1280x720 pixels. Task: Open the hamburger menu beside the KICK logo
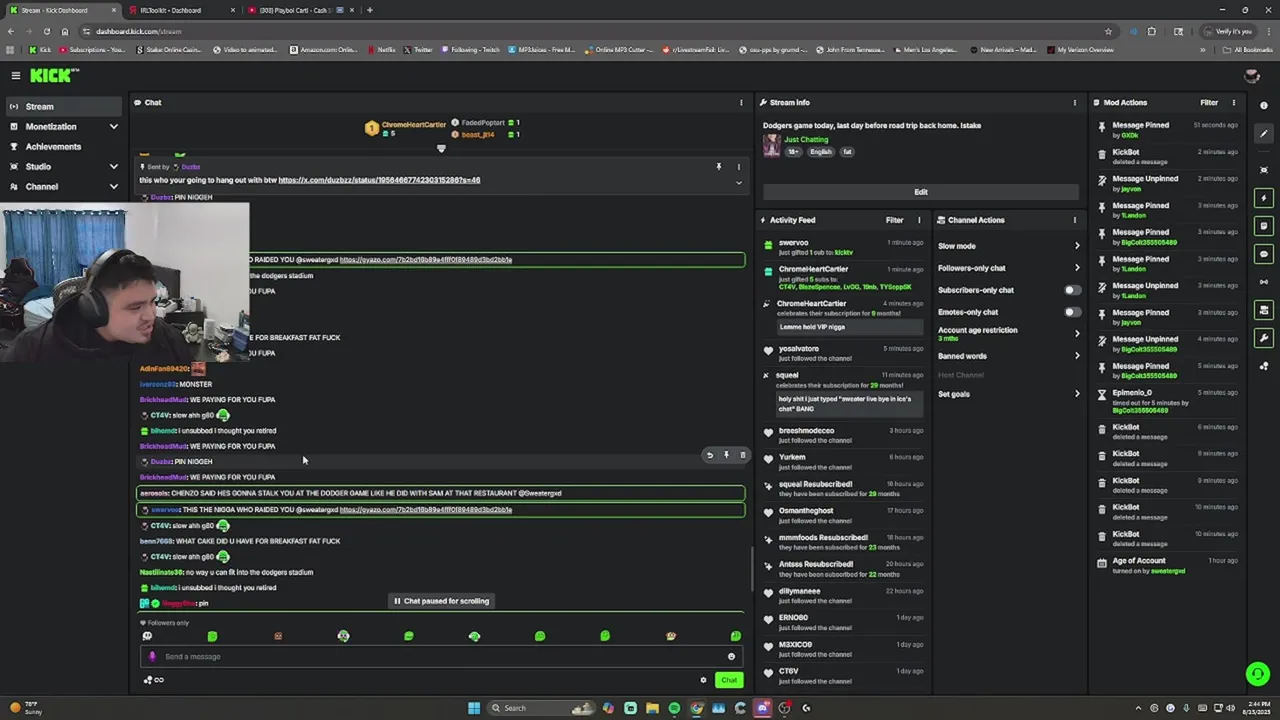tap(15, 75)
